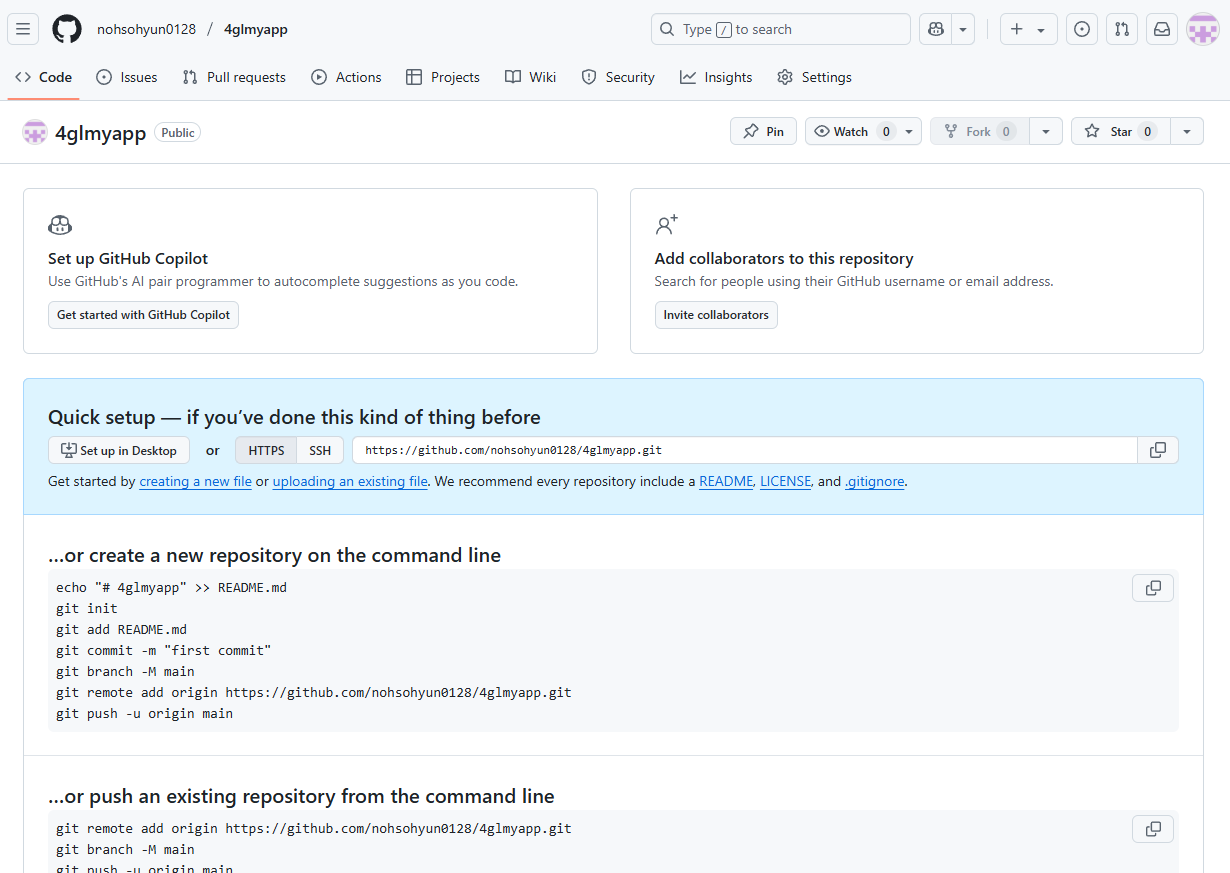Open the Pull requests tab
The height and width of the screenshot is (873, 1230).
pyautogui.click(x=234, y=77)
